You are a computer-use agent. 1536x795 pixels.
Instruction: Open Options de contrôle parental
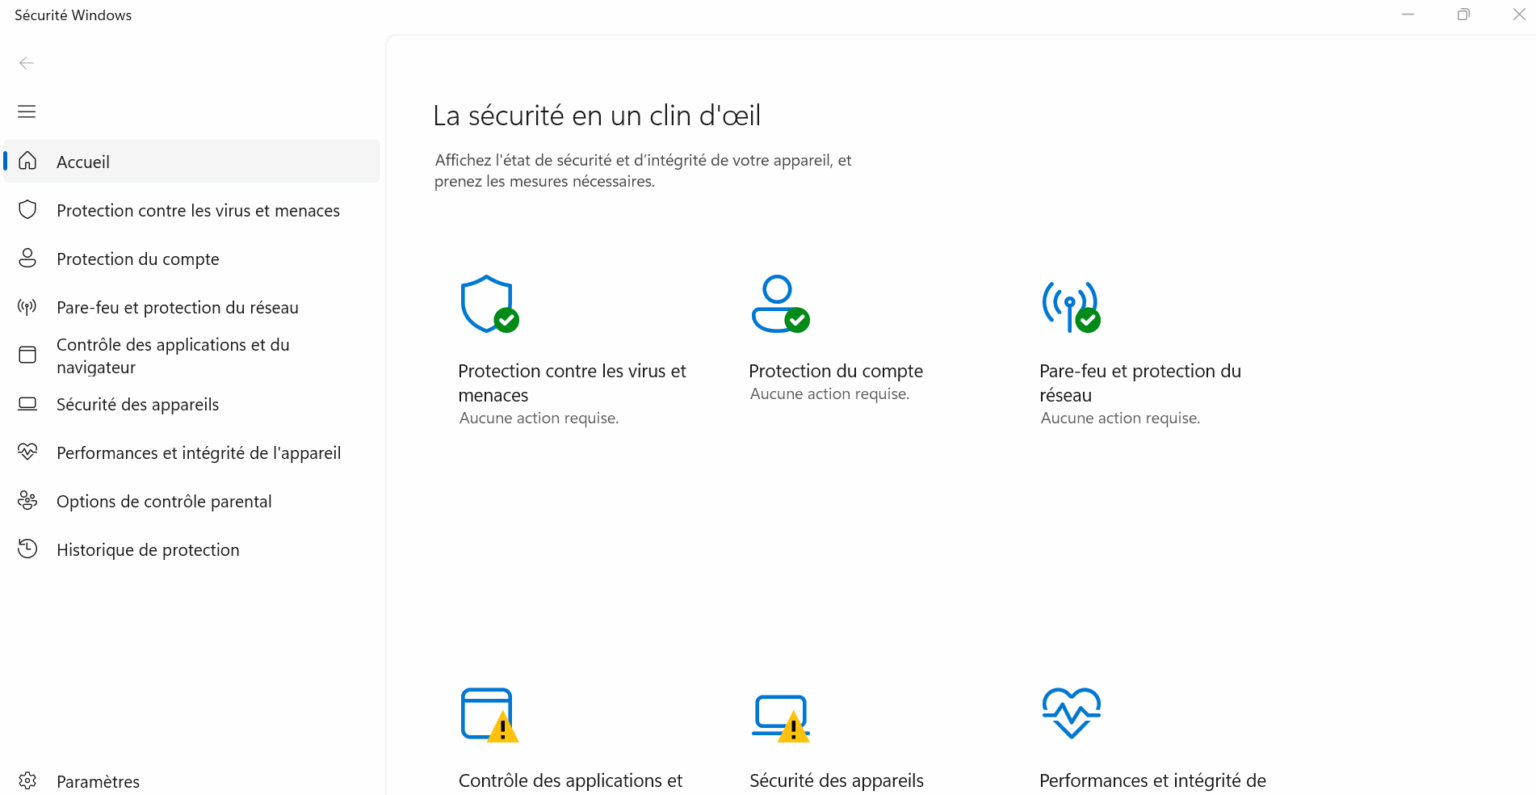pos(192,501)
